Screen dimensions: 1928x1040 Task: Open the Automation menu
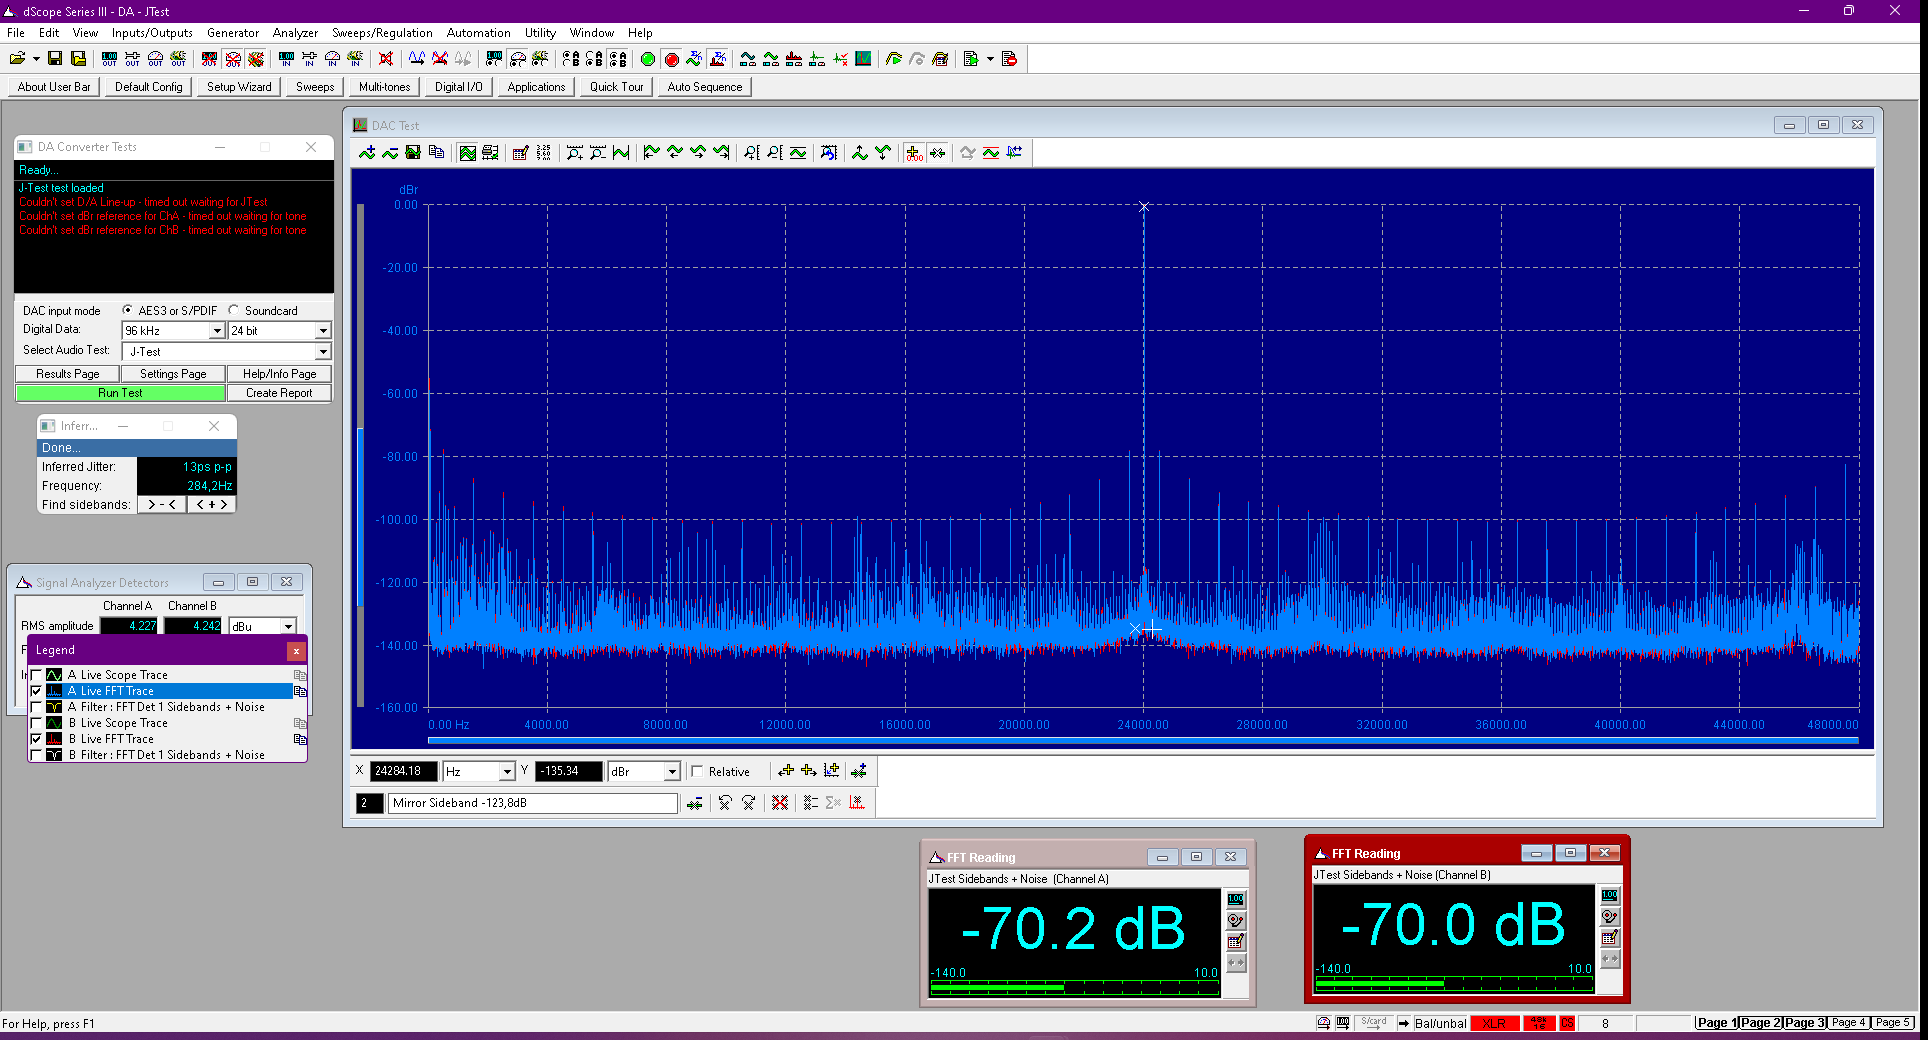pos(478,33)
